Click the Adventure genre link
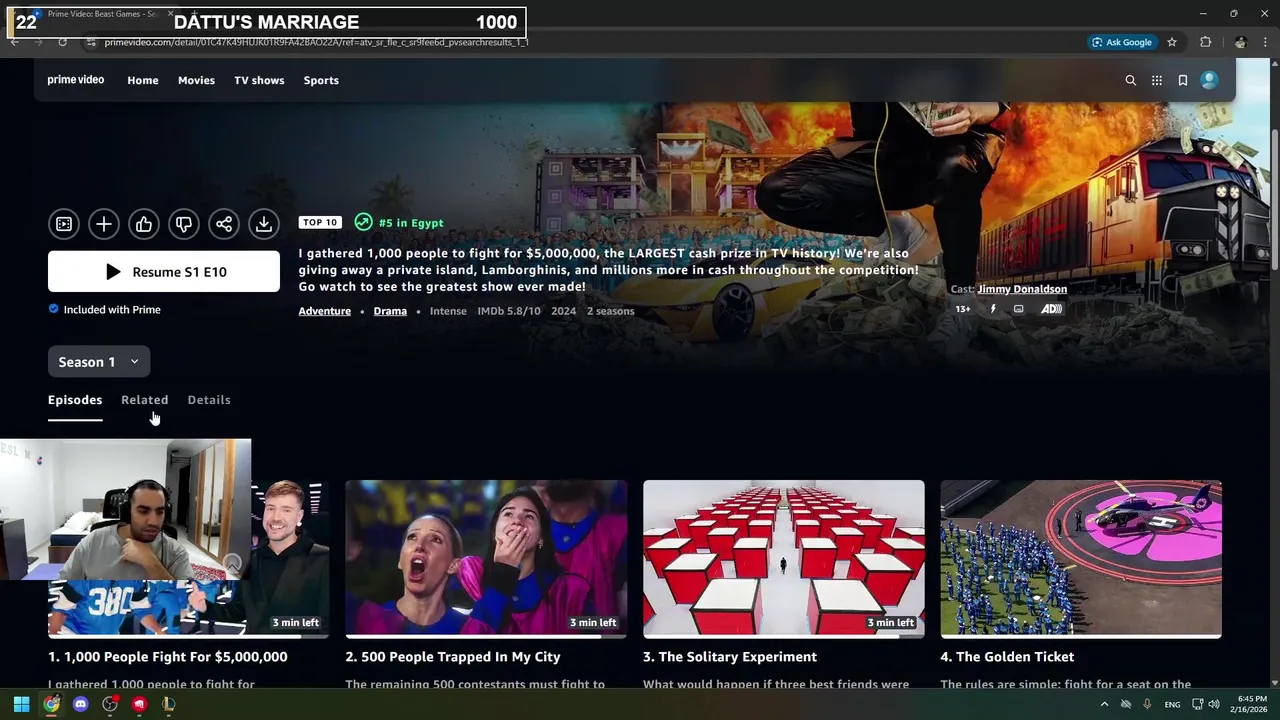This screenshot has width=1280, height=720. (x=325, y=311)
